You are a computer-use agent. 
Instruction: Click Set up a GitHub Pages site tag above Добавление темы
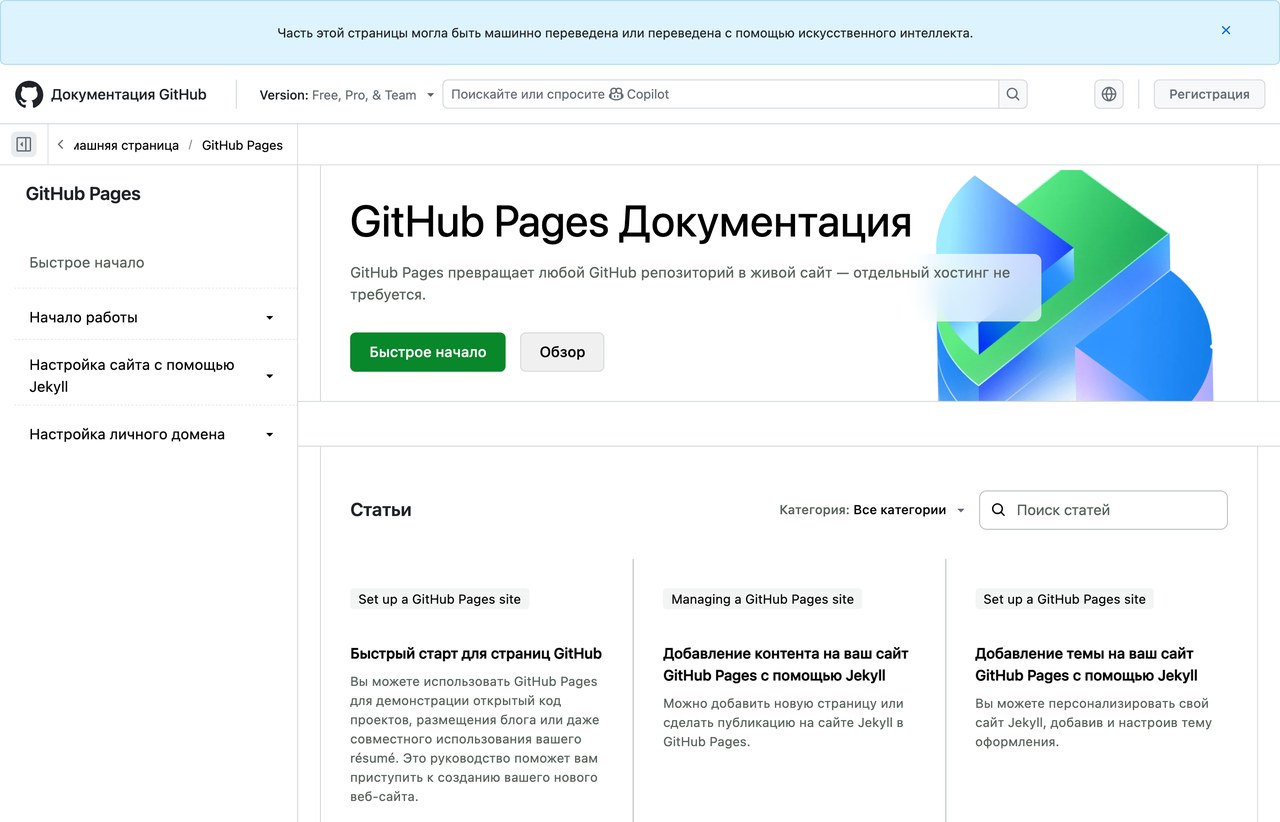click(1064, 599)
